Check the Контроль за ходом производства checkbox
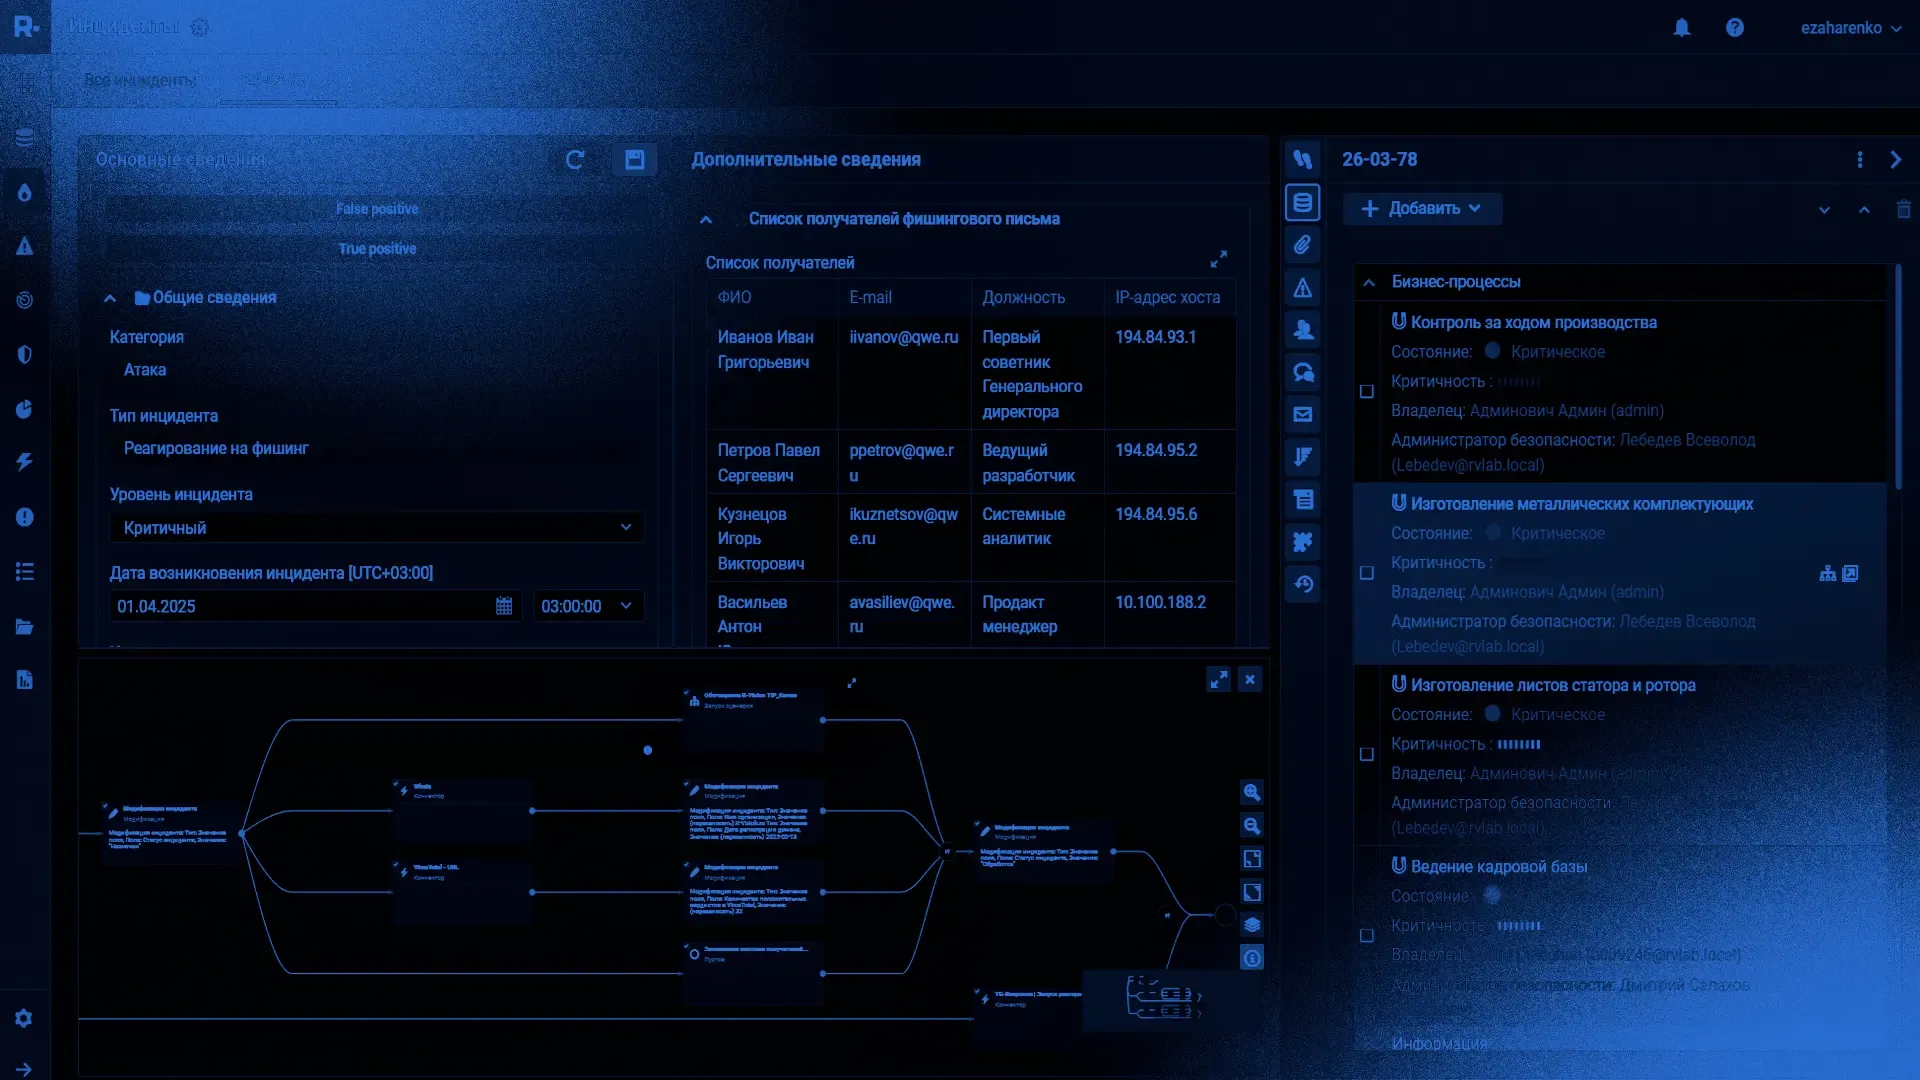1920x1080 pixels. [1367, 392]
